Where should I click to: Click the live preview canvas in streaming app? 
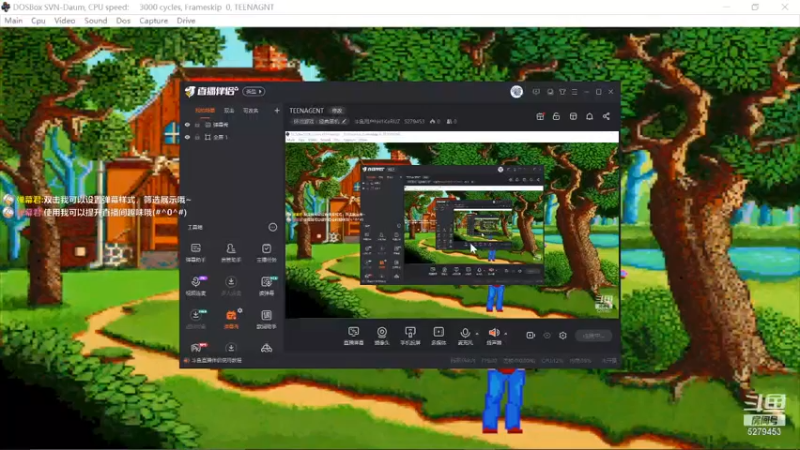click(x=452, y=225)
